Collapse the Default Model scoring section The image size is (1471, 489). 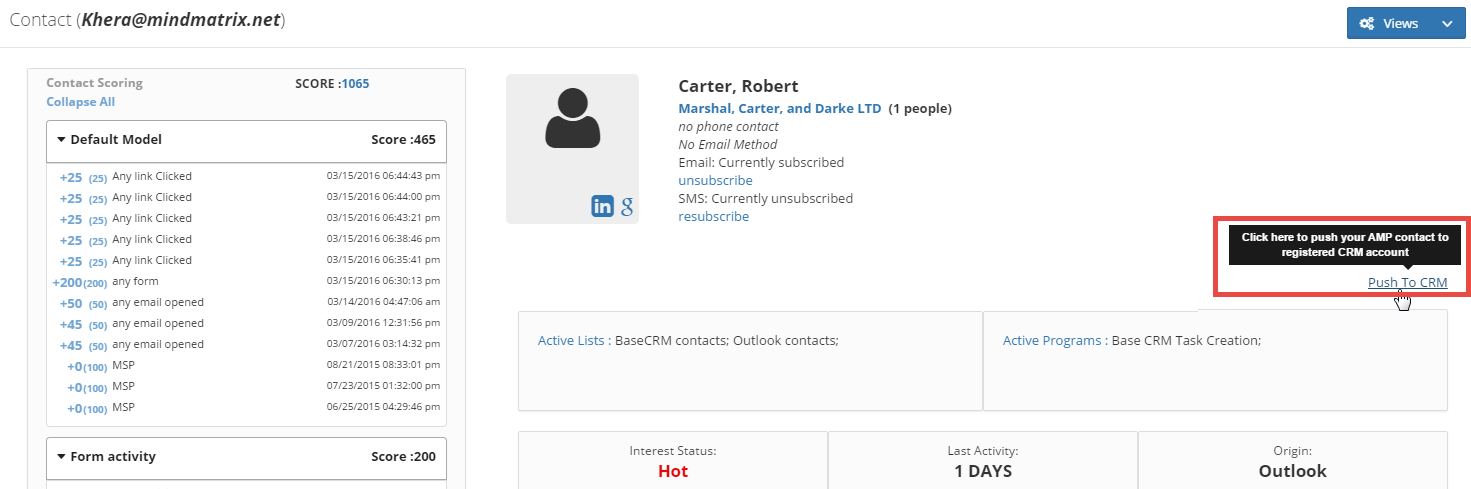tap(62, 140)
